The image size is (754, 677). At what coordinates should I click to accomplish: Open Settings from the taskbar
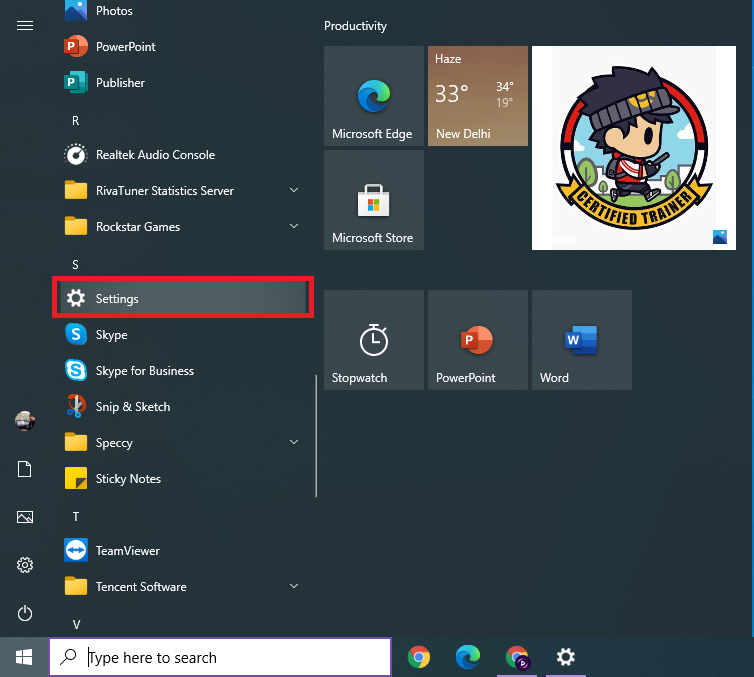pos(566,657)
